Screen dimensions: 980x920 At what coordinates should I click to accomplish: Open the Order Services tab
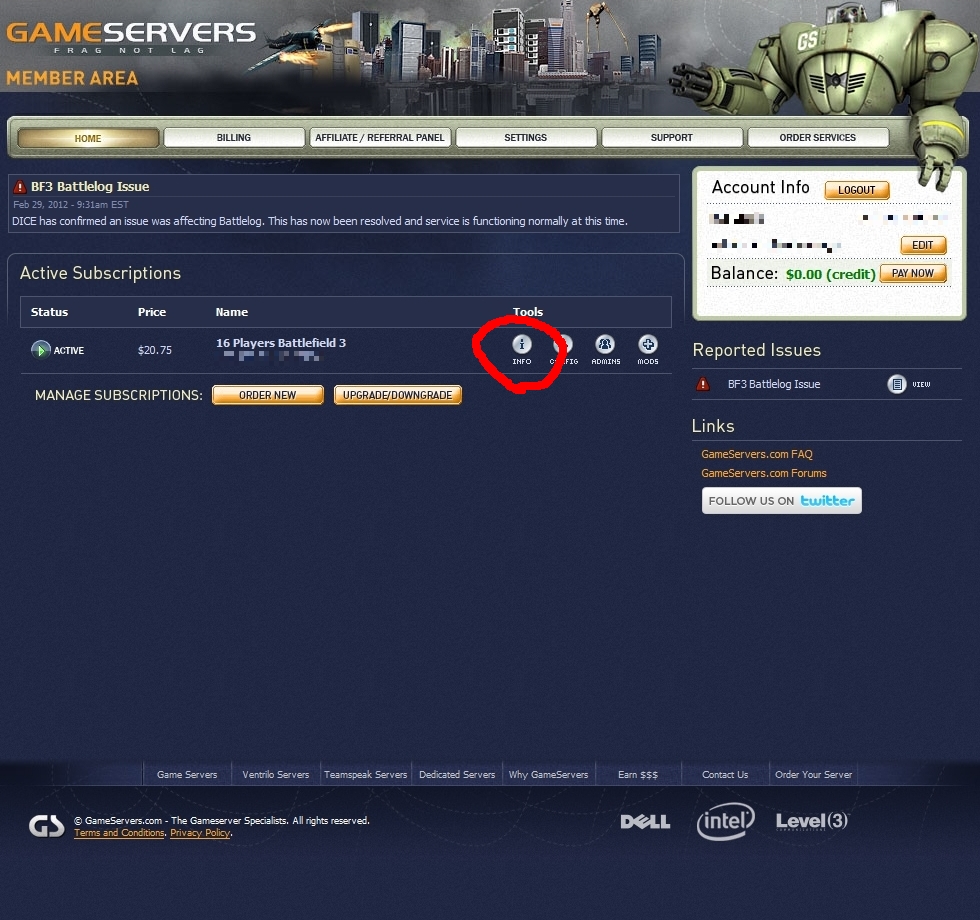[818, 138]
